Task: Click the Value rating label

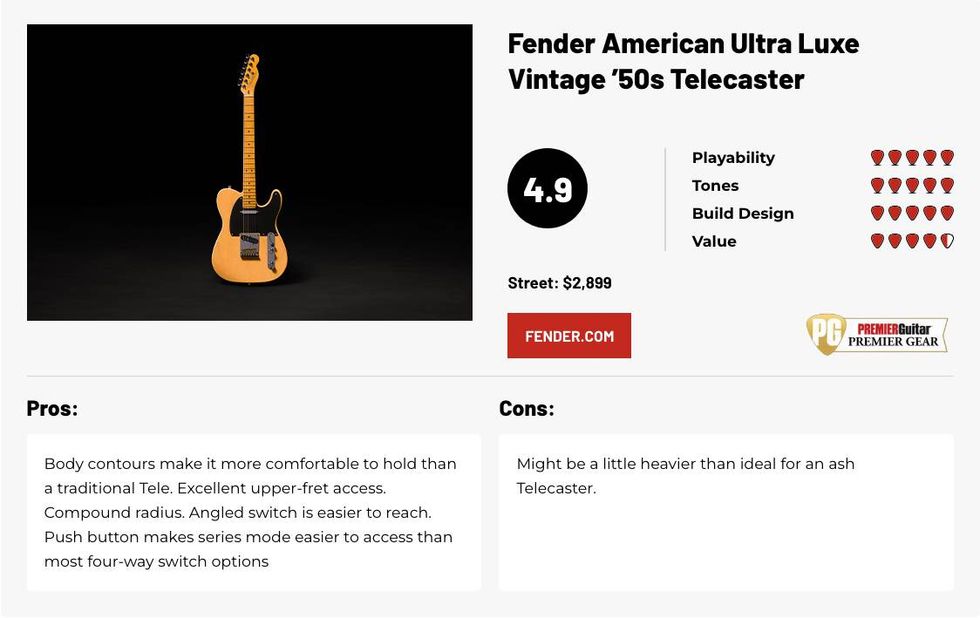Action: (x=714, y=241)
